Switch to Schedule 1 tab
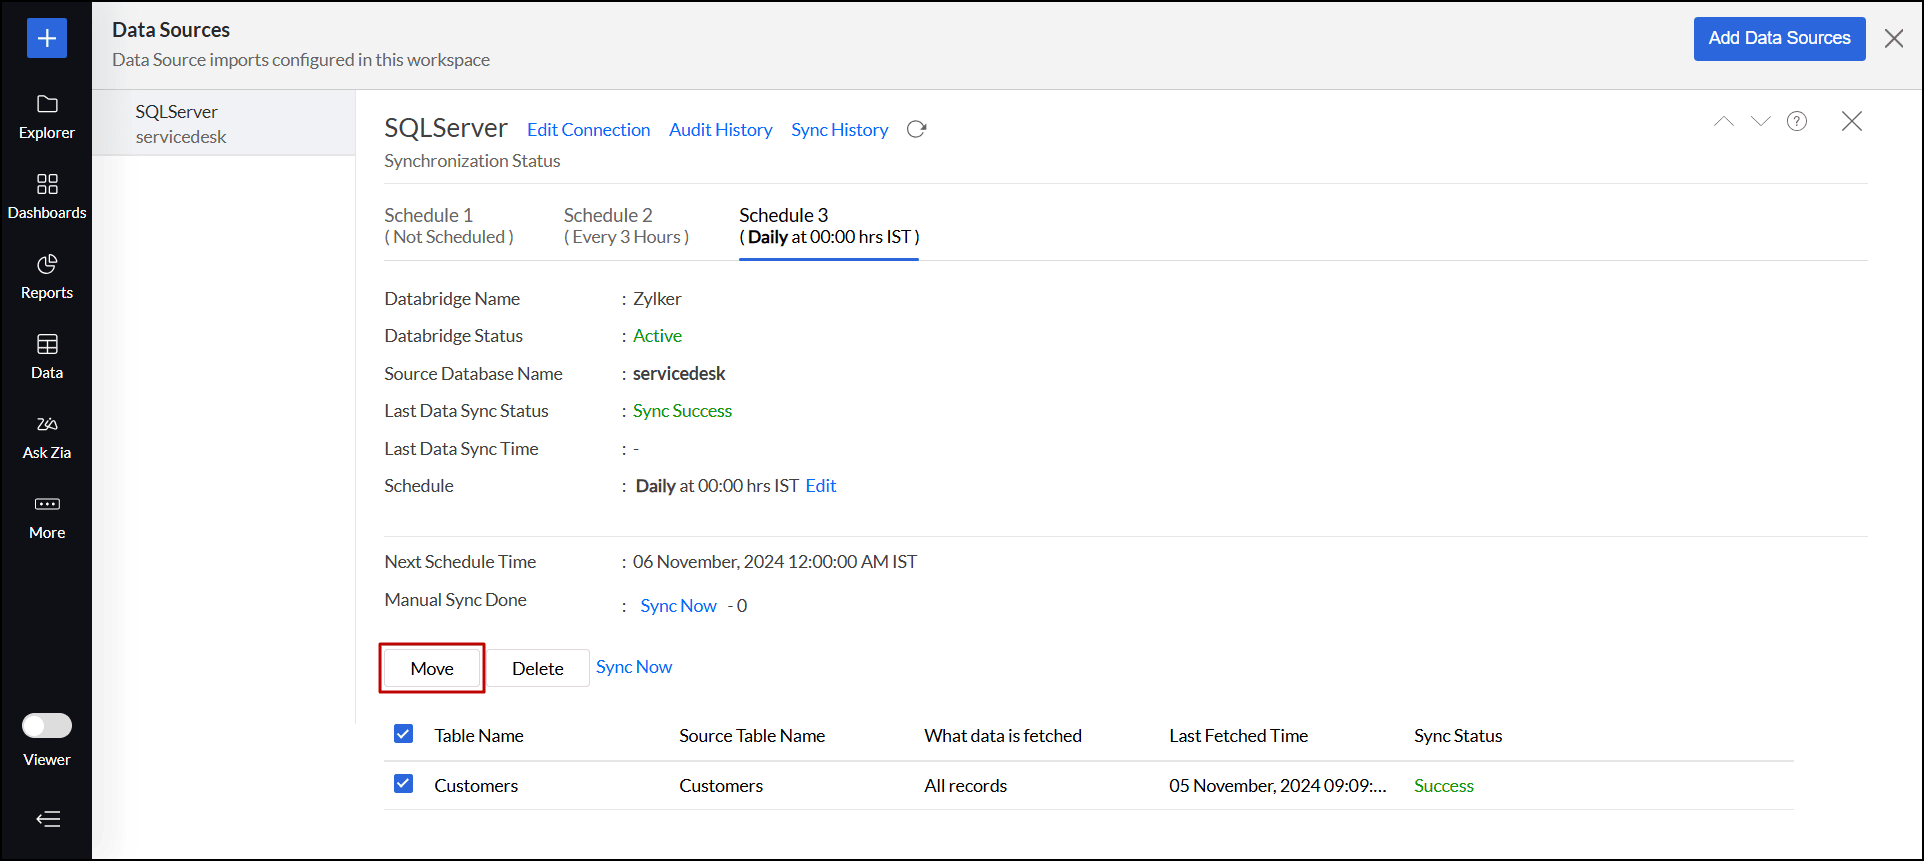This screenshot has height=861, width=1924. 449,226
